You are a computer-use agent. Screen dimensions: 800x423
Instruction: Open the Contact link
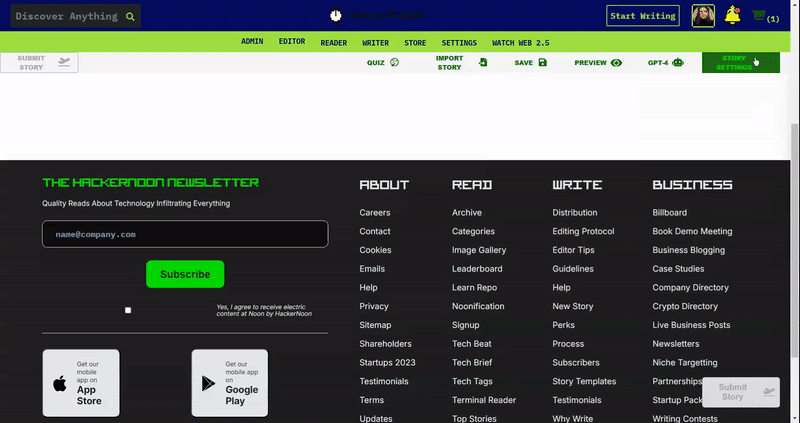(x=374, y=231)
